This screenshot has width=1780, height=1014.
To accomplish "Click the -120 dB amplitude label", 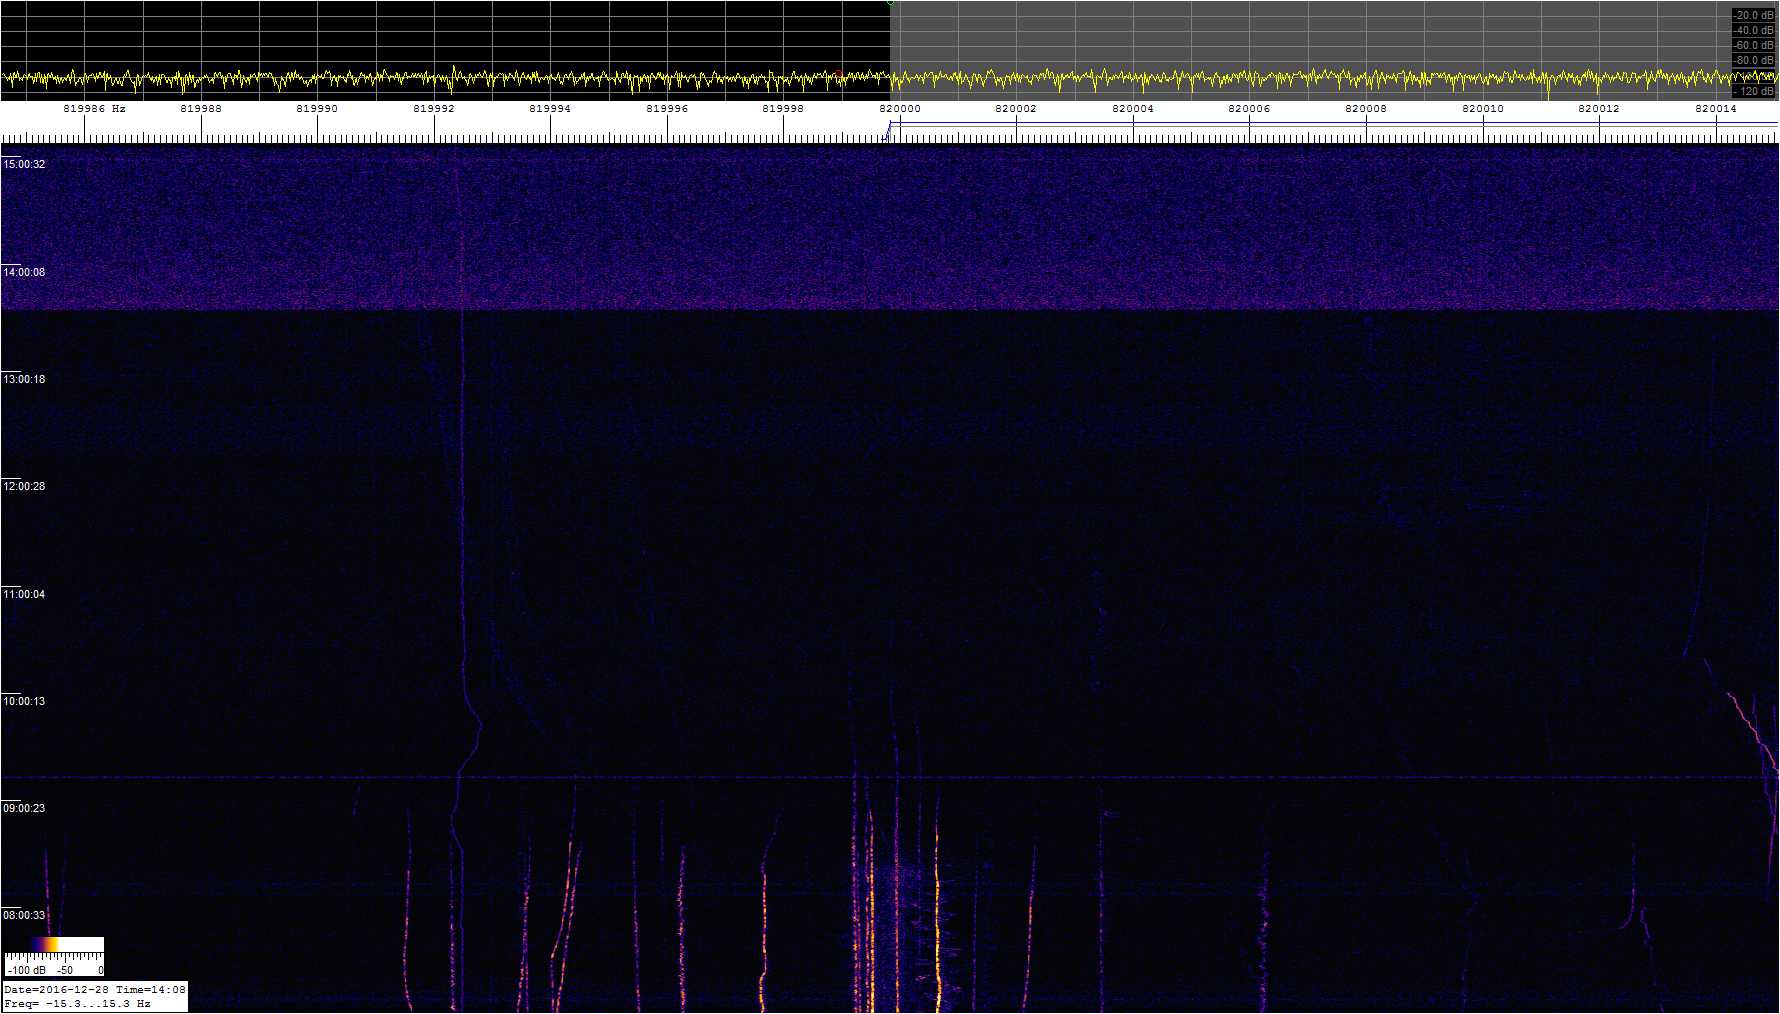I will coord(1753,92).
